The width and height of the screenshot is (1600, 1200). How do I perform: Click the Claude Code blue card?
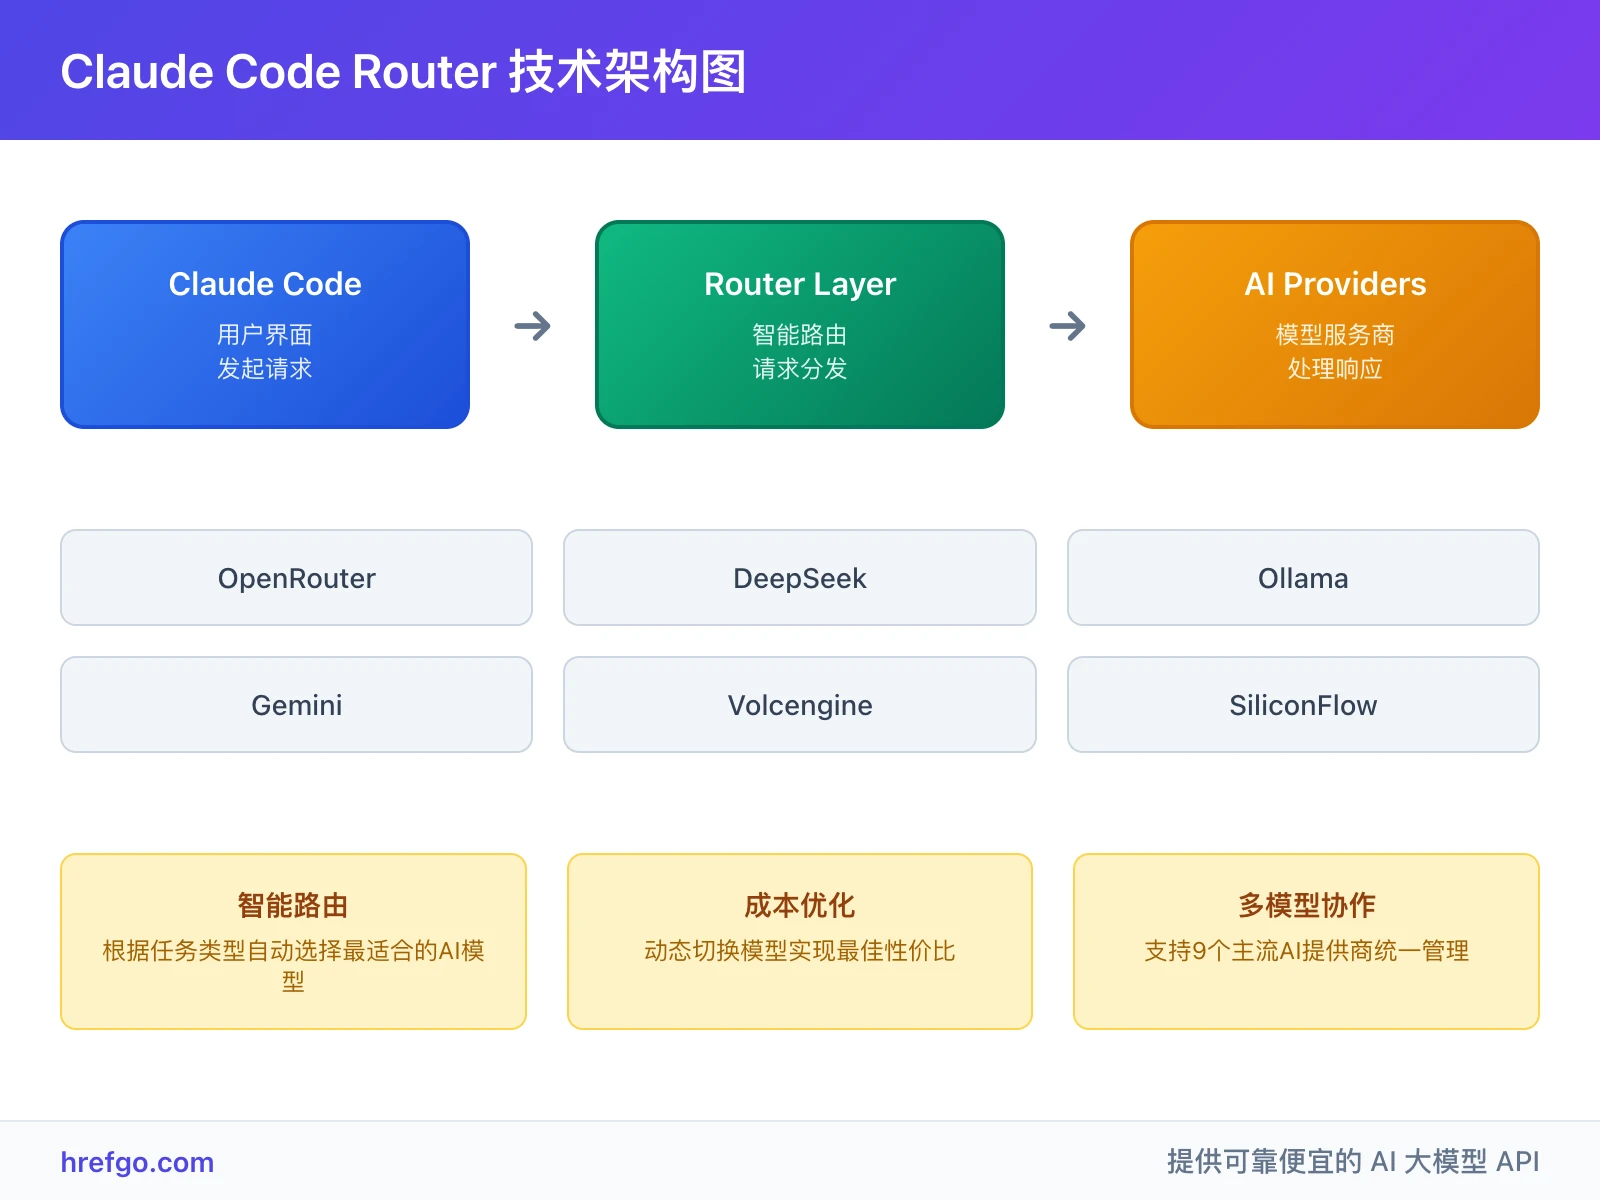tap(265, 325)
